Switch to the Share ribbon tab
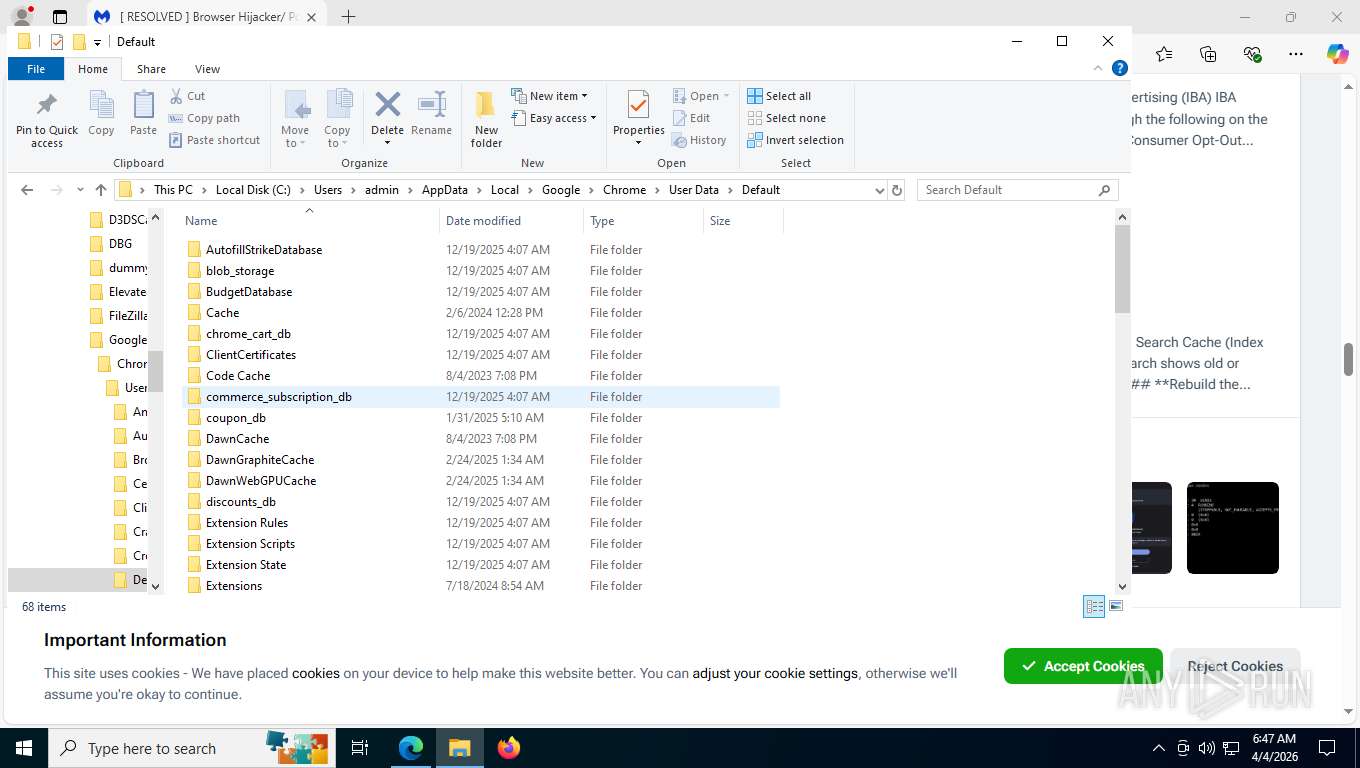This screenshot has height=768, width=1360. 151,69
